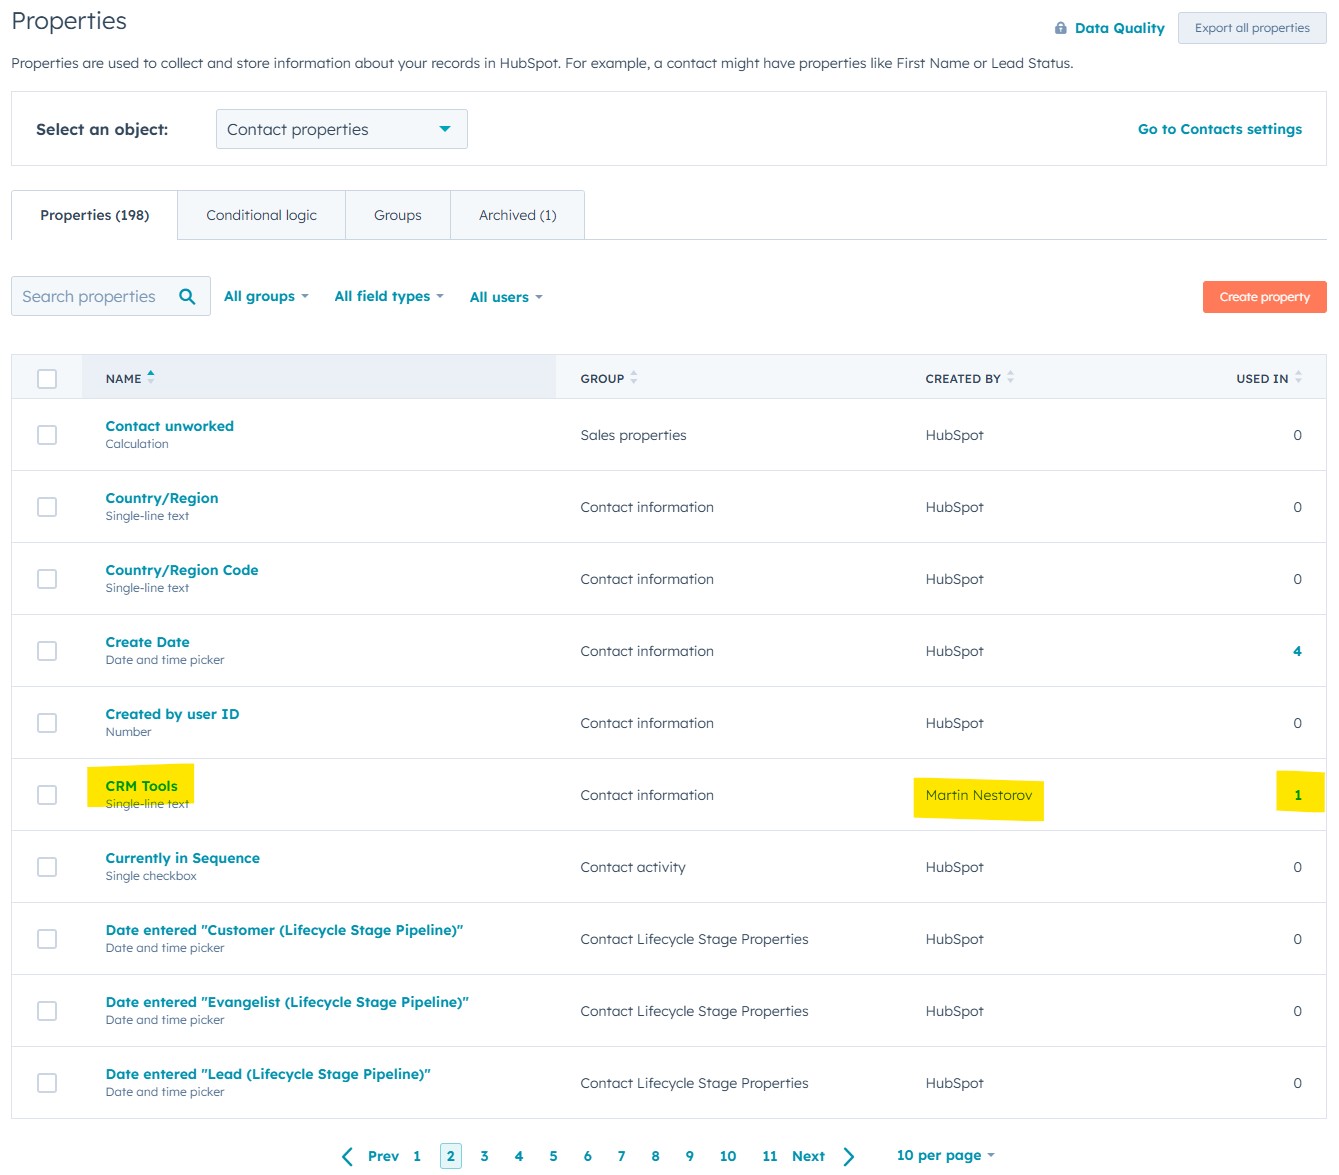Sort by Created By column arrows

pos(1011,378)
